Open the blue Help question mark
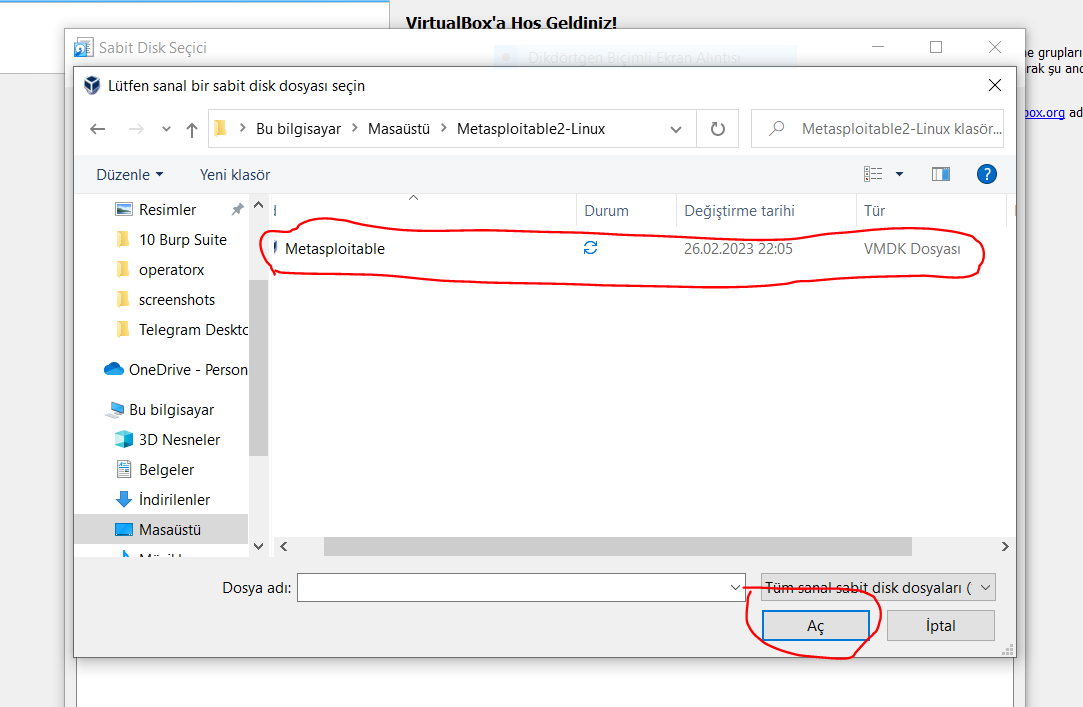Image resolution: width=1083 pixels, height=707 pixels. (986, 174)
